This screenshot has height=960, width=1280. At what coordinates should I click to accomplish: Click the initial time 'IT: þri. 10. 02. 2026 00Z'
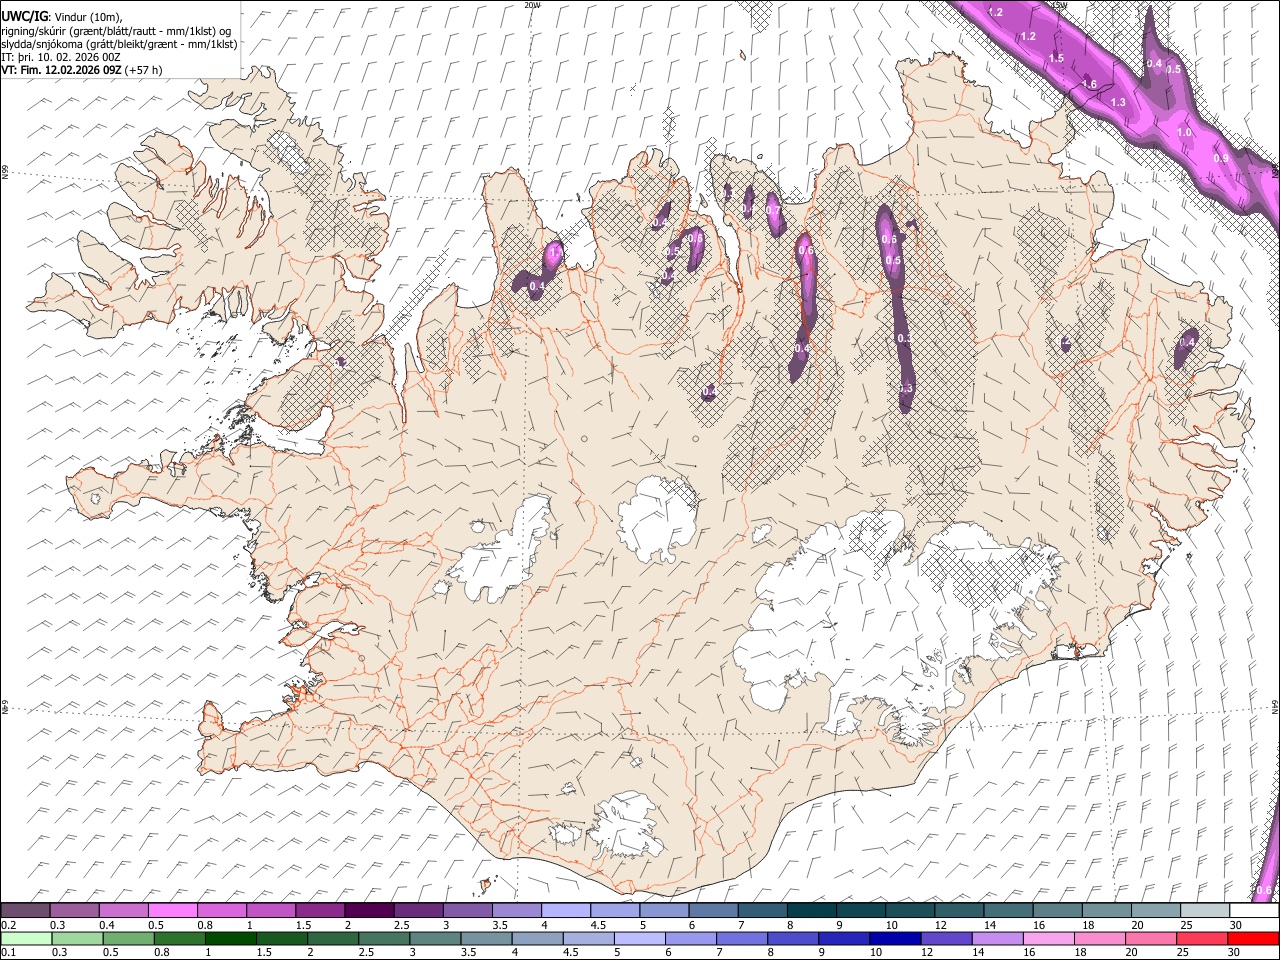(62, 57)
